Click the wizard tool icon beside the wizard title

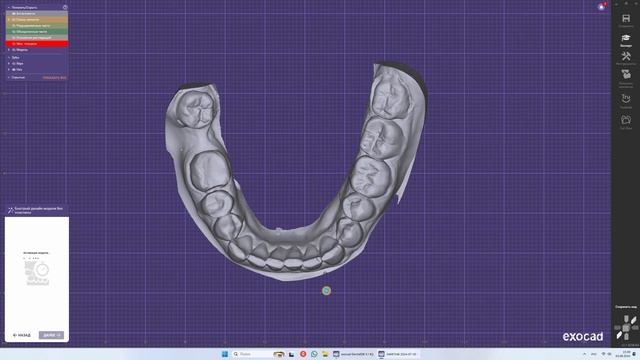pyautogui.click(x=11, y=211)
